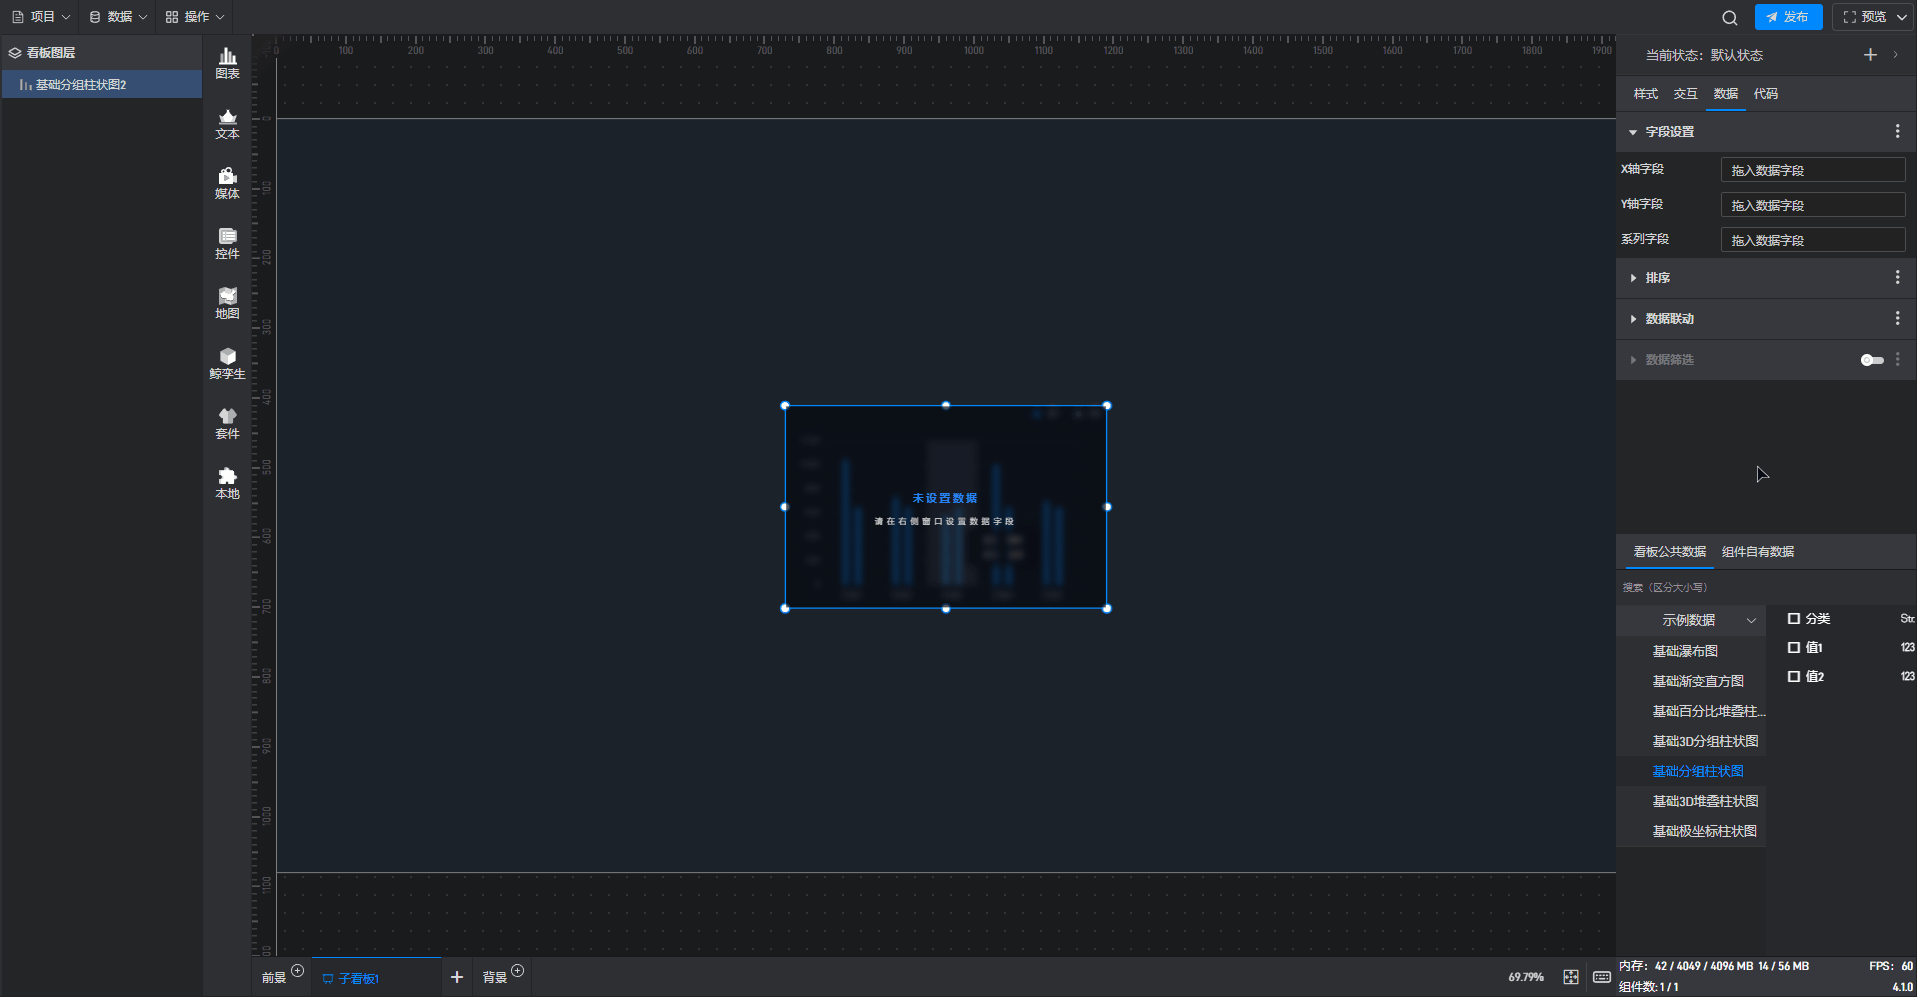Click the chart component on canvas
1917x997 pixels.
[945, 507]
